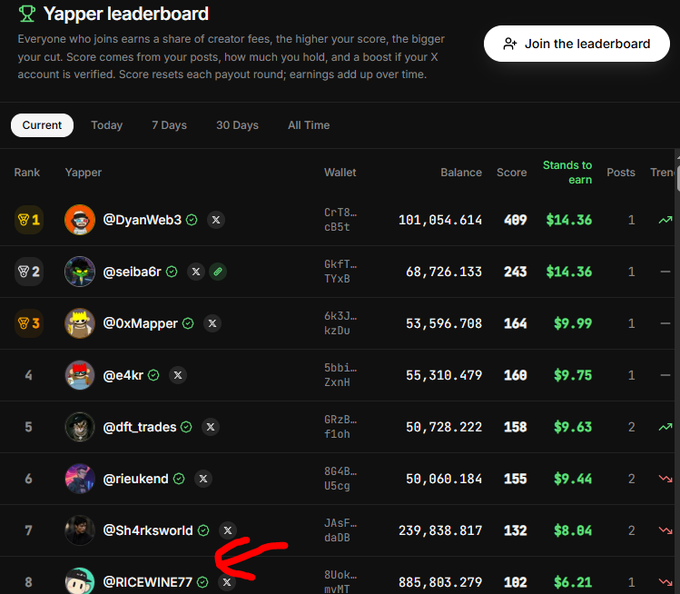Image resolution: width=680 pixels, height=594 pixels.
Task: Show the All Time leaderboard tab
Action: coord(309,125)
